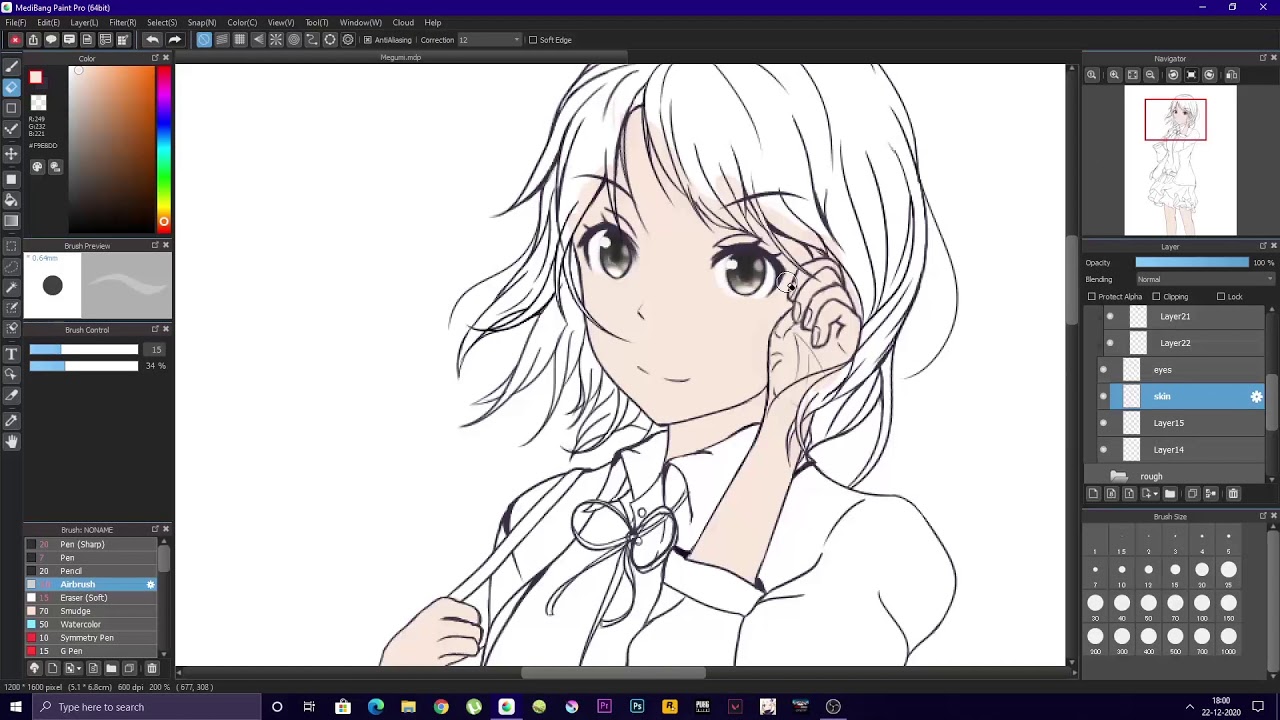Screen dimensions: 1280x720
Task: Zoom in using Navigator magnifier plus
Action: (1113, 75)
